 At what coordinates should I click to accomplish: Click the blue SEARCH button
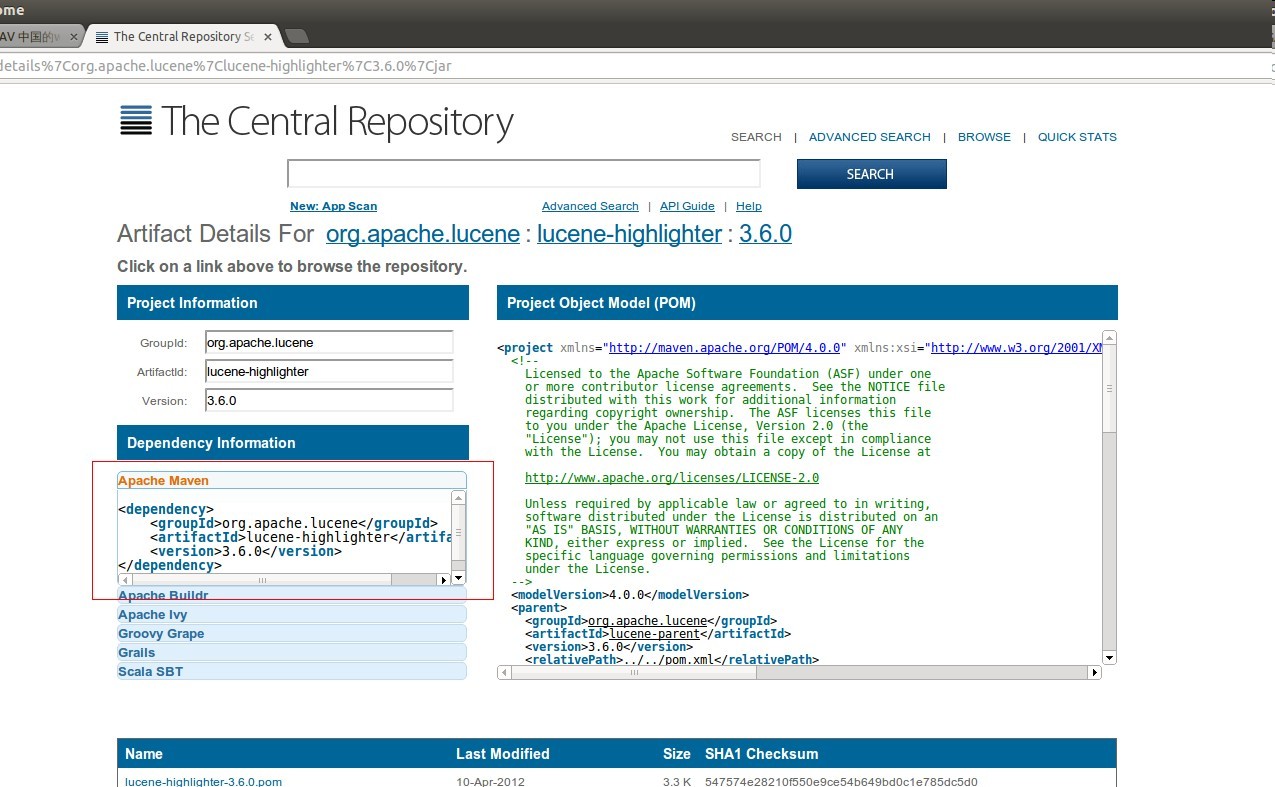871,174
